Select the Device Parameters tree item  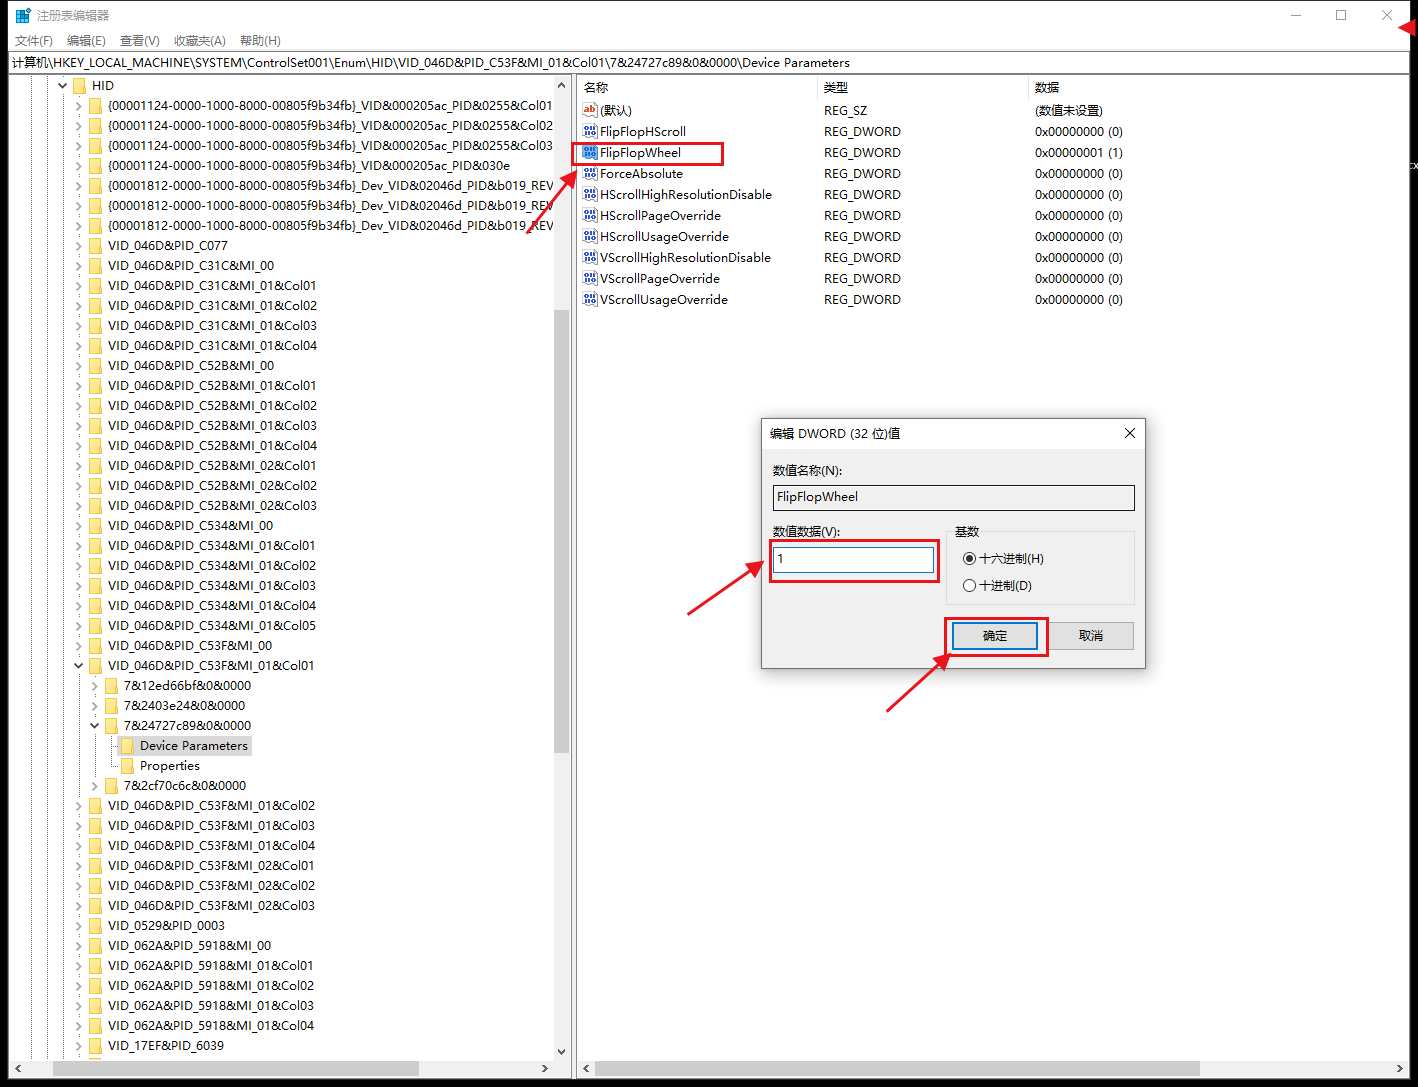click(194, 745)
